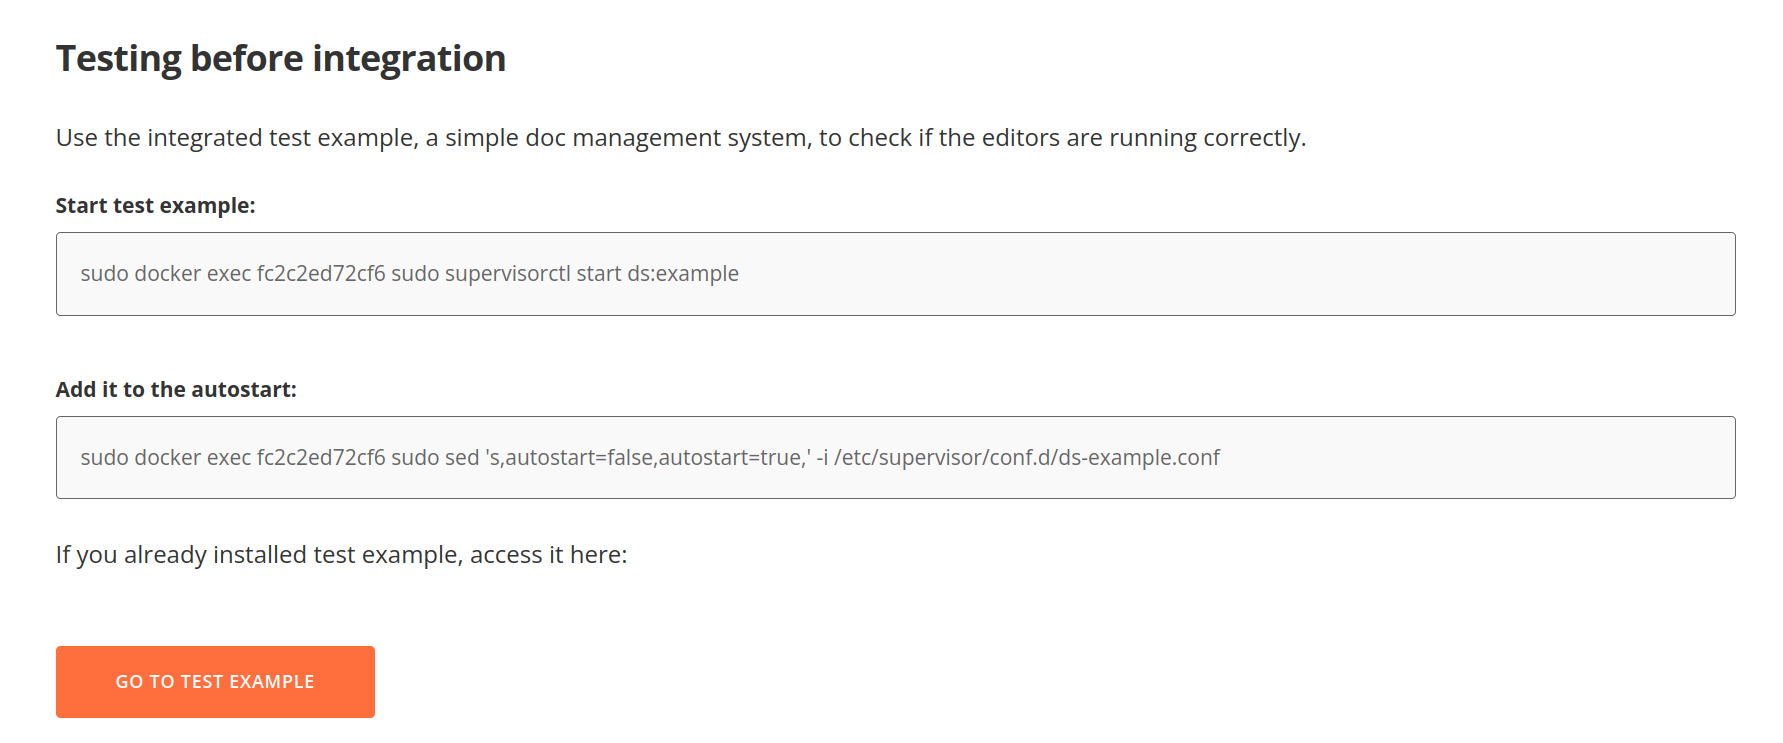Click the GO TO TEST EXAMPLE button
1783x743 pixels.
(215, 681)
